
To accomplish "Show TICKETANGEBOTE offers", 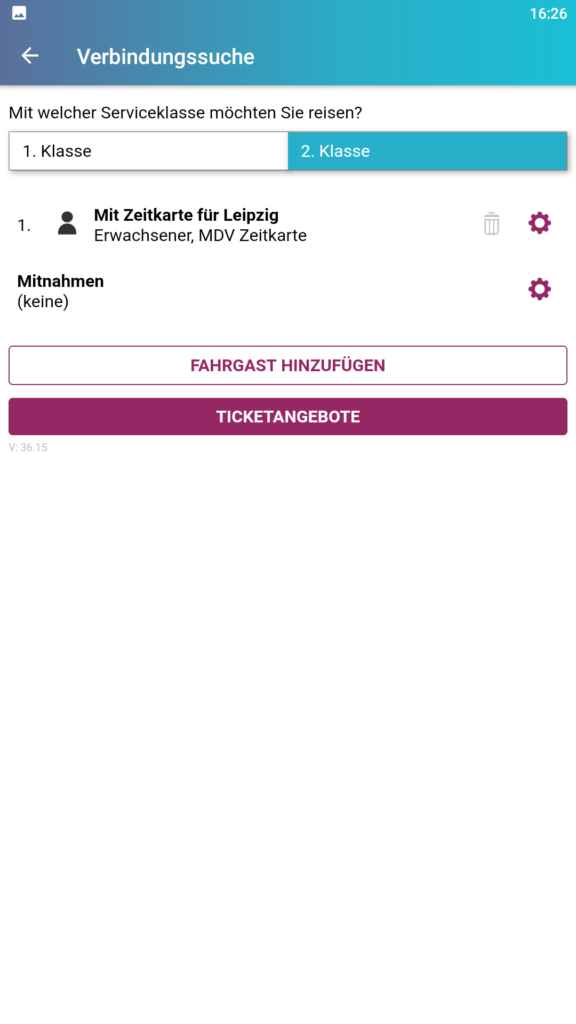I will (x=288, y=417).
